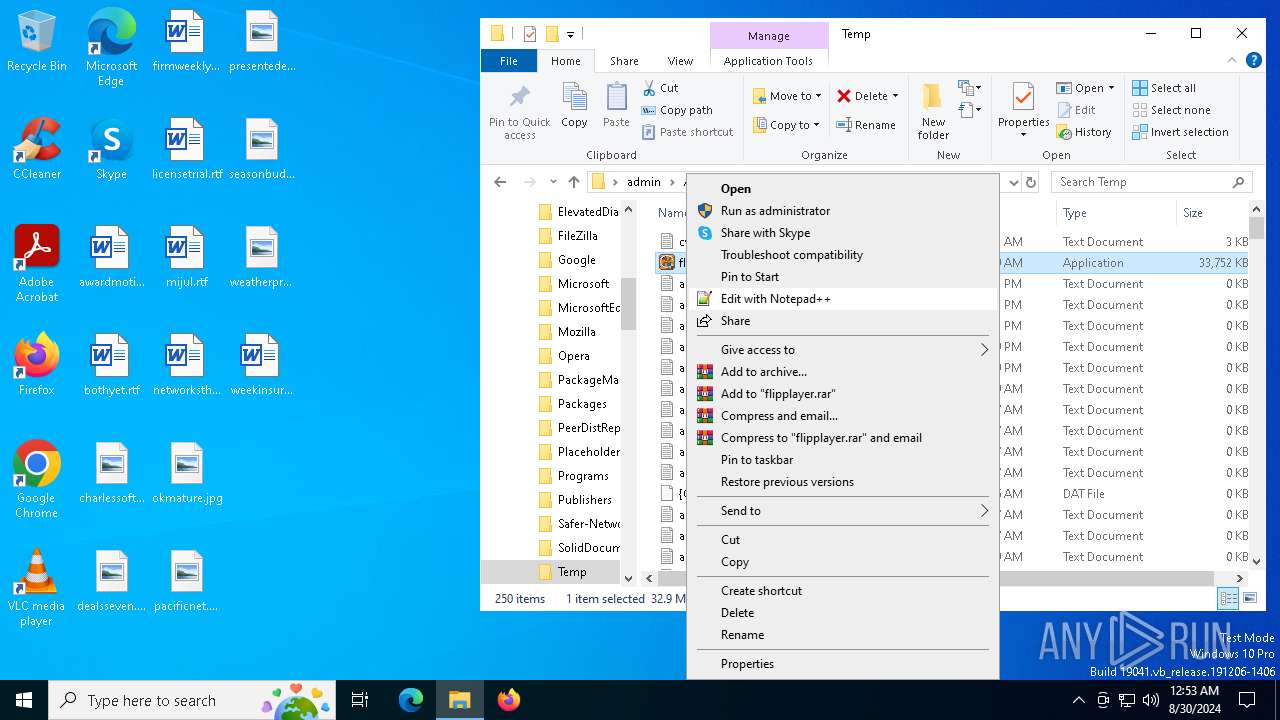Select the Opera folder in tree
Viewport: 1280px width, 720px height.
click(x=574, y=356)
